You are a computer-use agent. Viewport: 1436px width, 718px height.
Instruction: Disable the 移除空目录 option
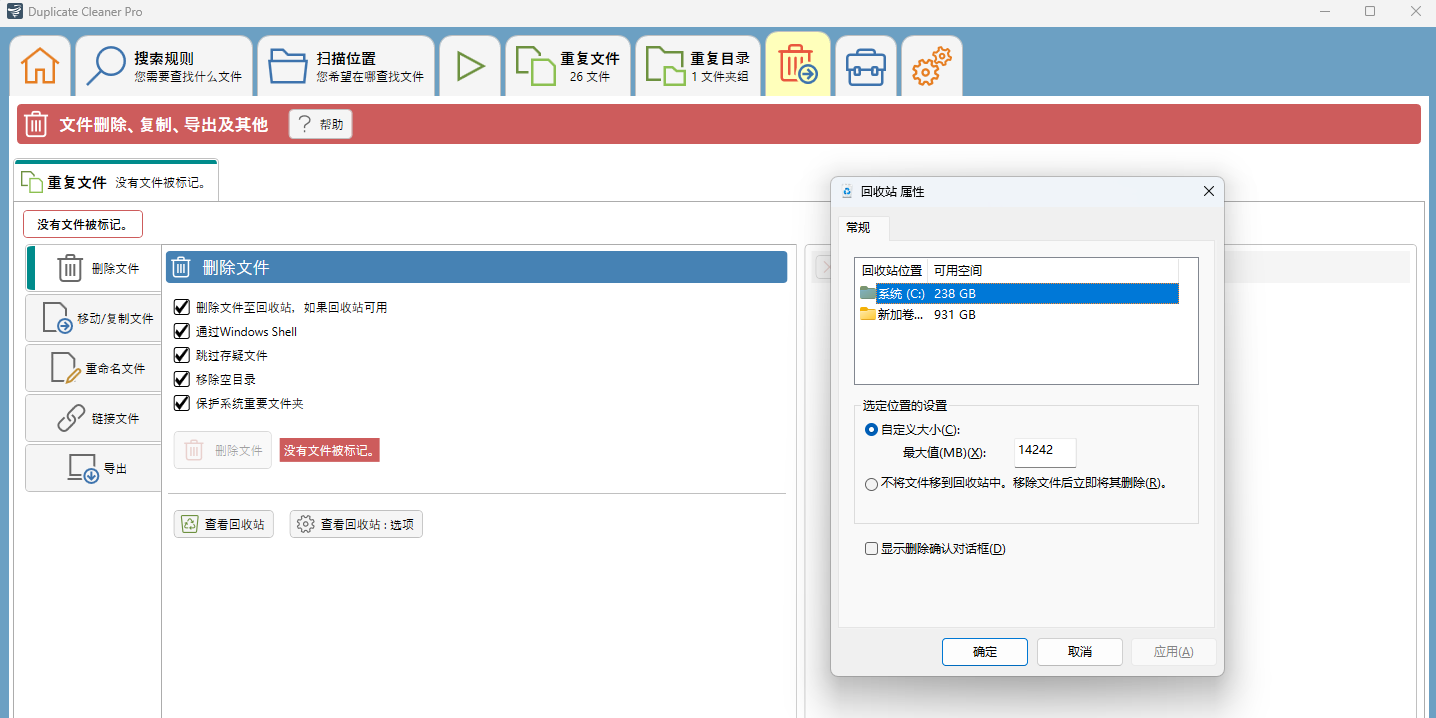pos(181,378)
